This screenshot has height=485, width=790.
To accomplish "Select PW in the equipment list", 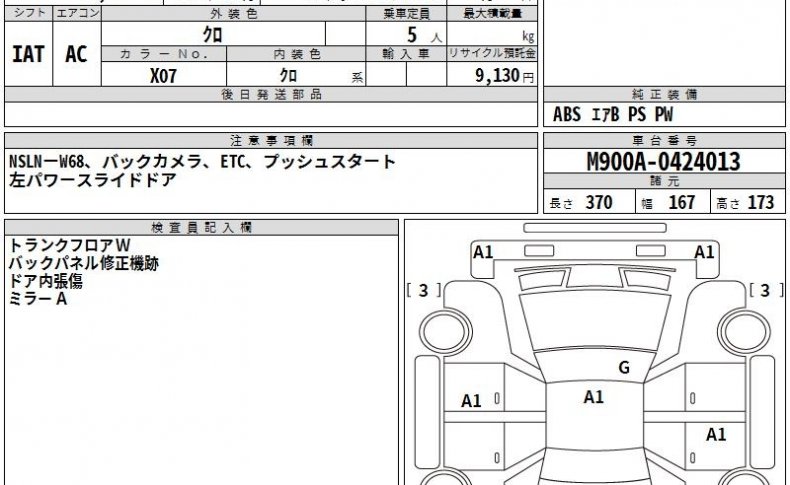I will tap(664, 114).
